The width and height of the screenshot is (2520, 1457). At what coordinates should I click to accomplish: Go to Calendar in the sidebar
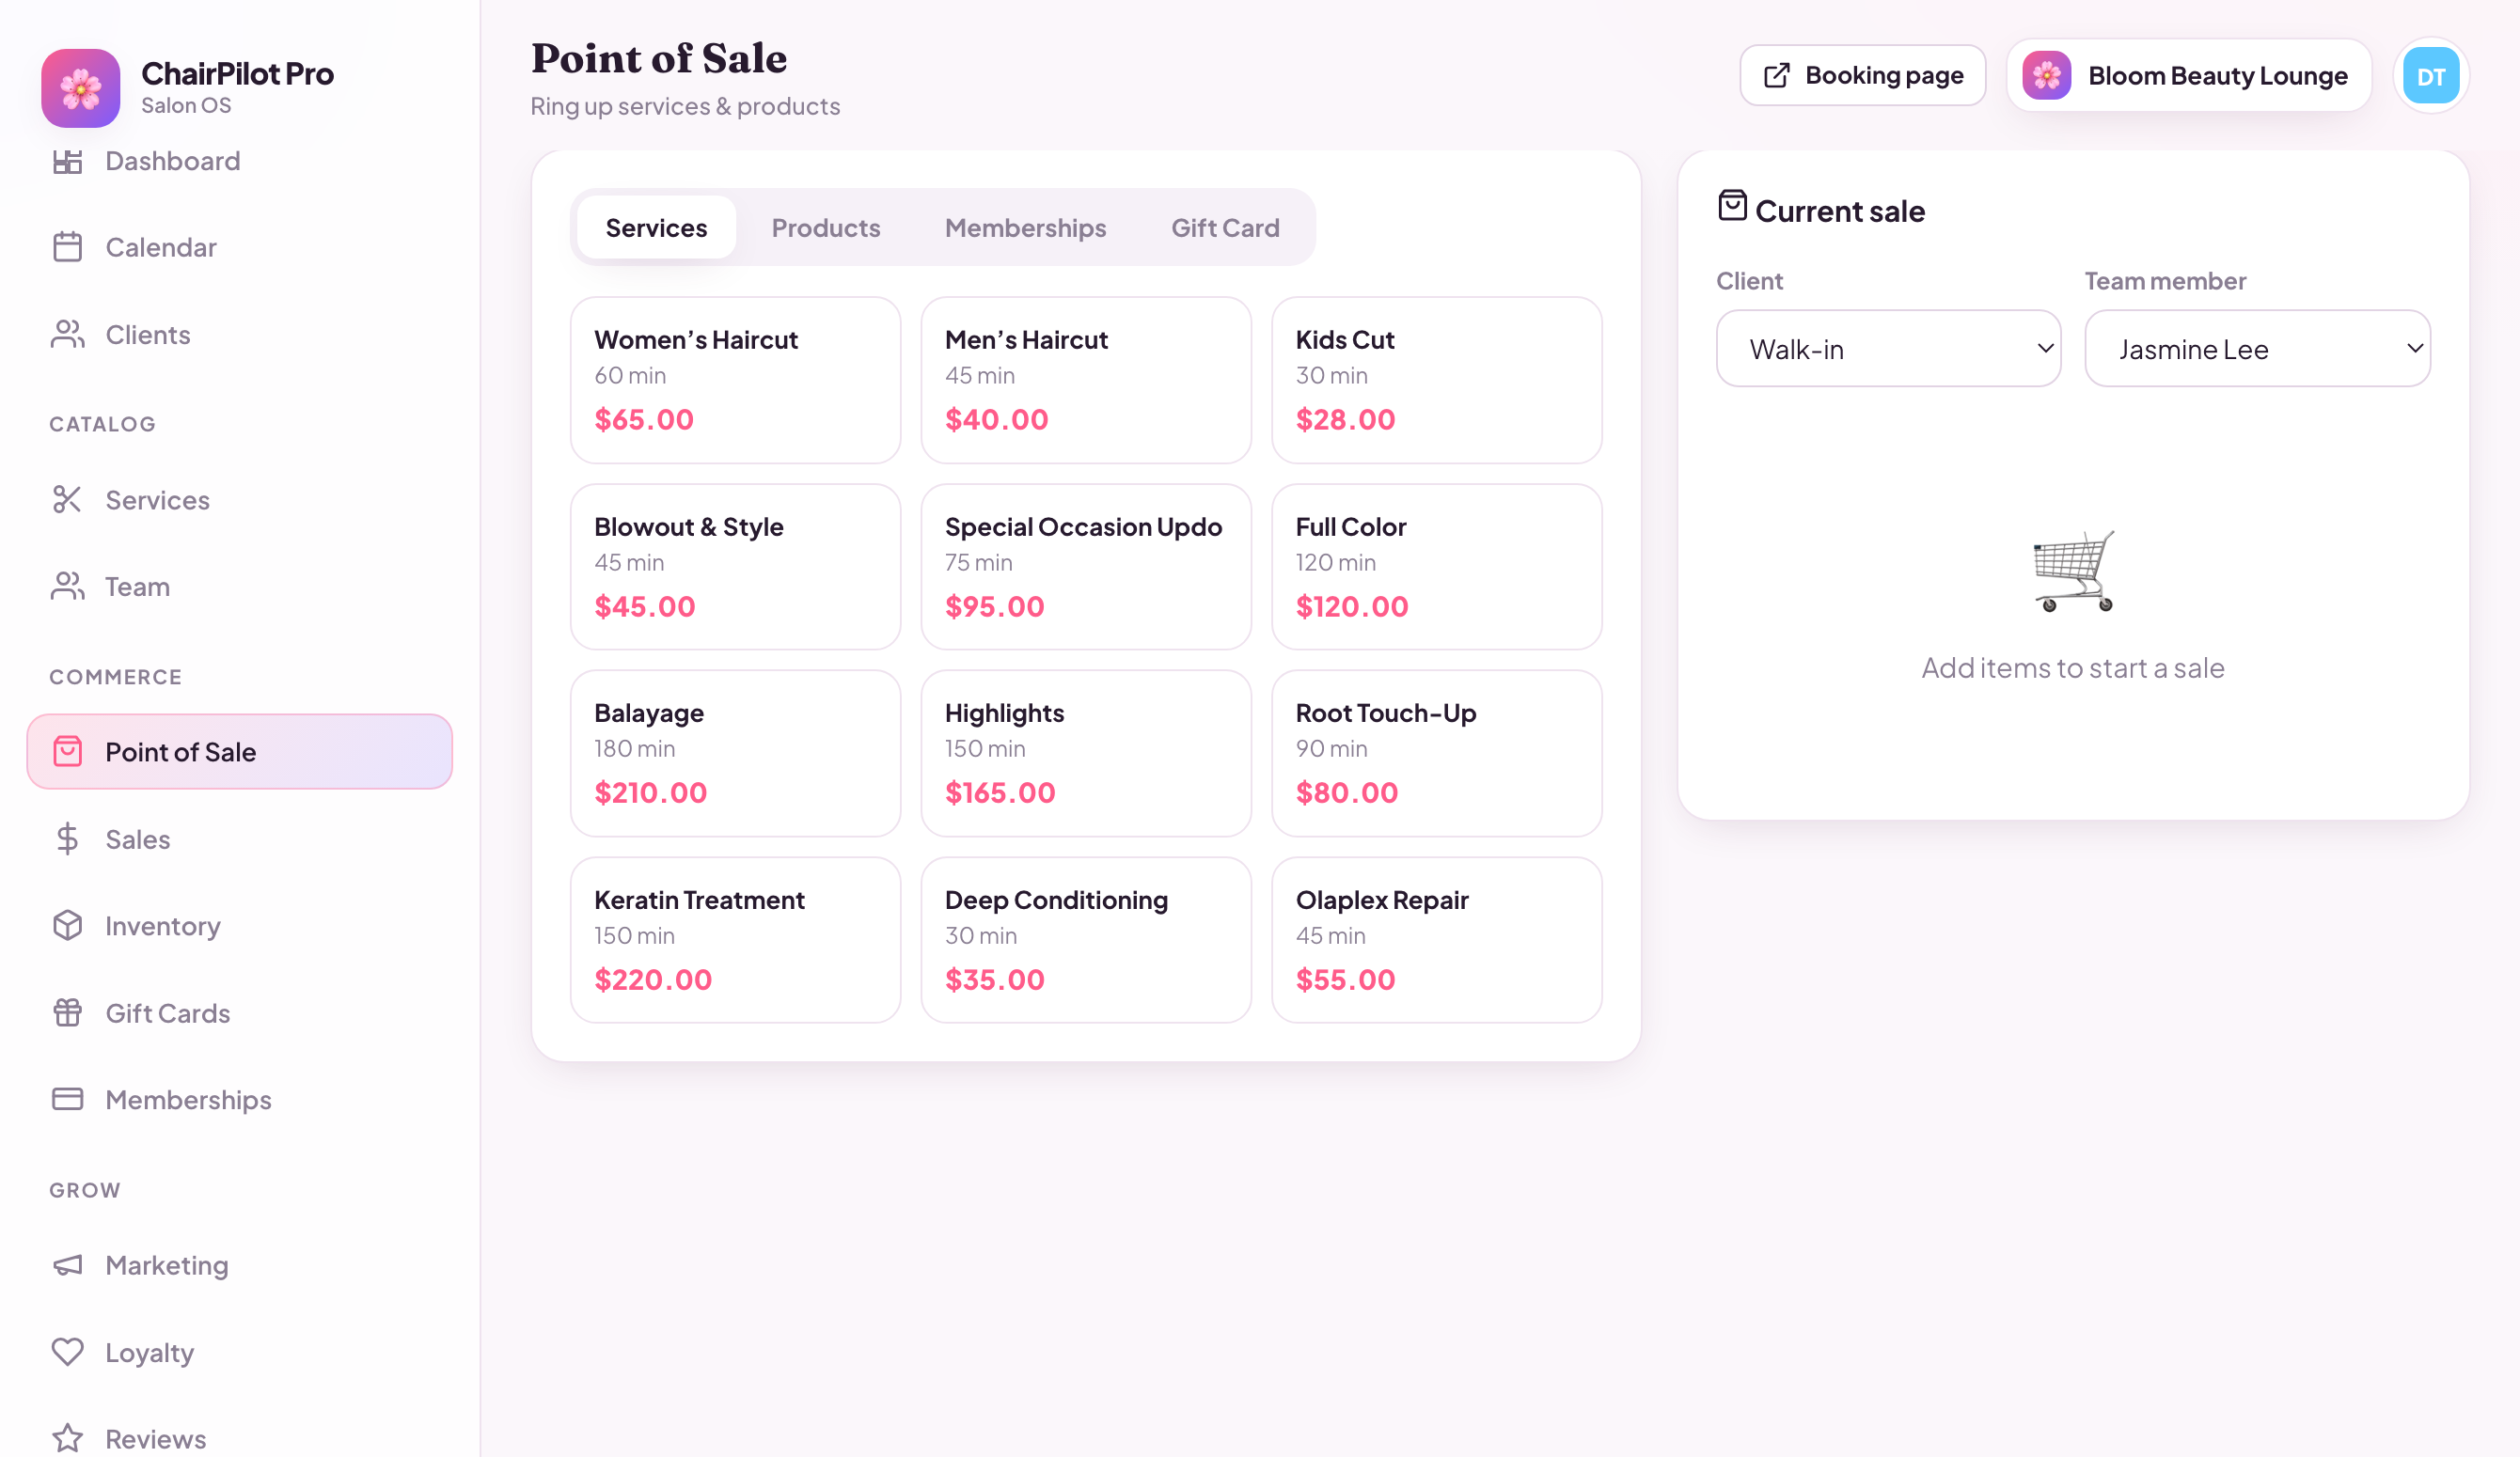pos(239,247)
